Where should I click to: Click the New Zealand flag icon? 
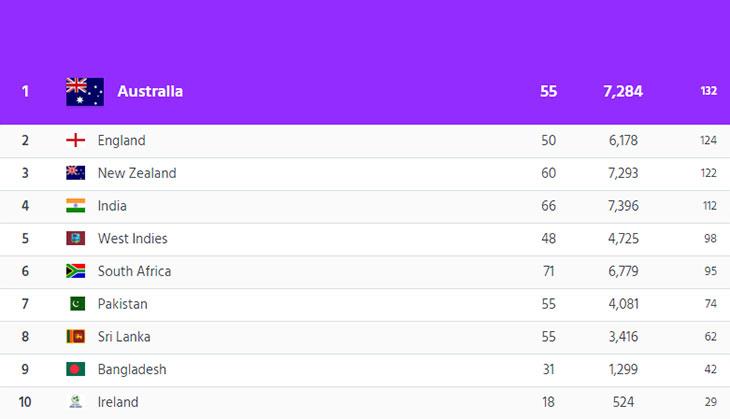coord(75,173)
